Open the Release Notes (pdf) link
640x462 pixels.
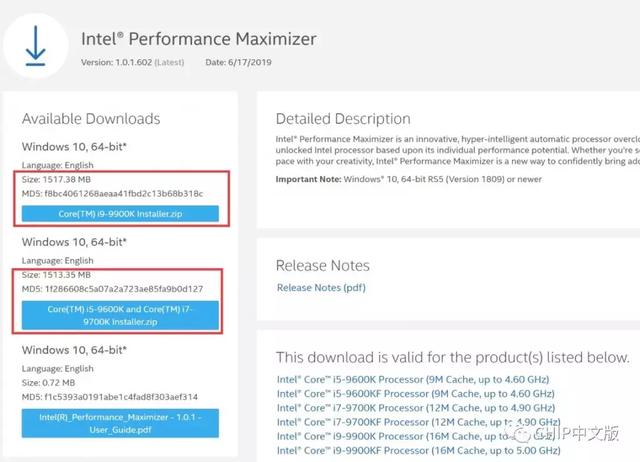click(321, 288)
